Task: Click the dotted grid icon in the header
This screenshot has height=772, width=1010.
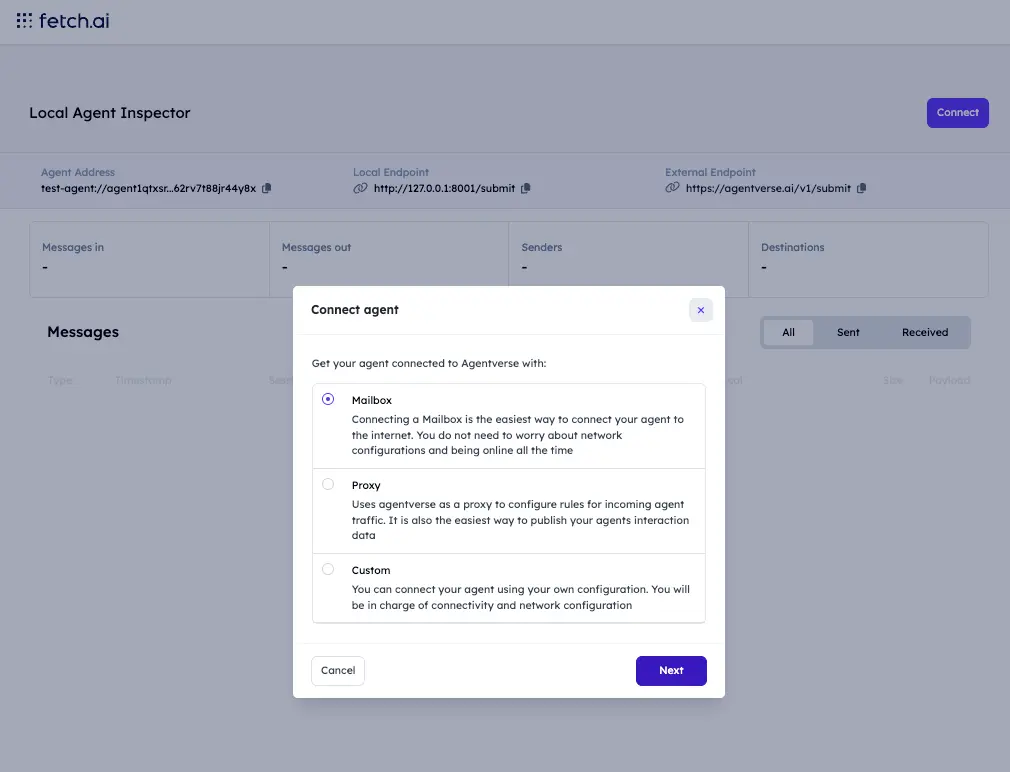Action: (22, 20)
